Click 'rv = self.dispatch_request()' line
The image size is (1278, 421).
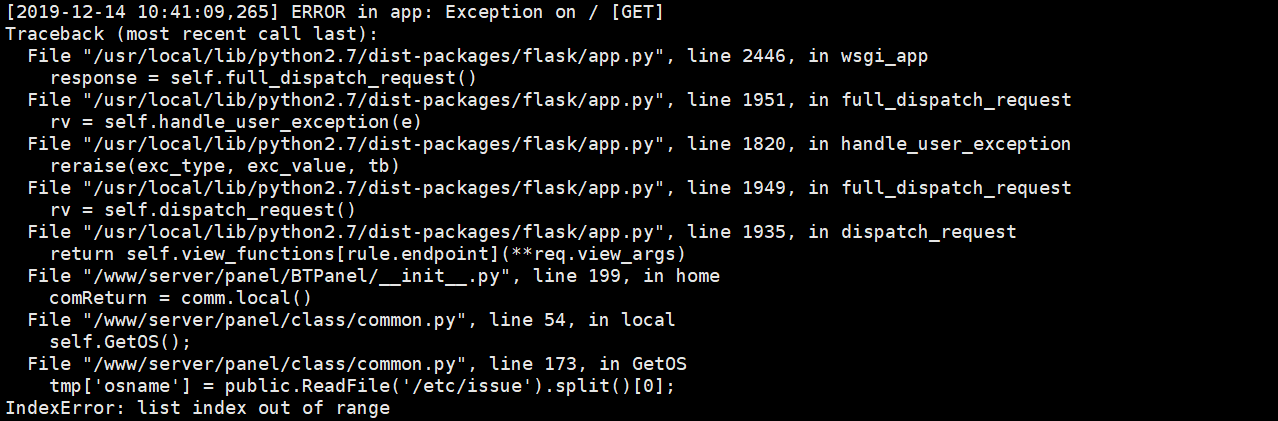203,210
